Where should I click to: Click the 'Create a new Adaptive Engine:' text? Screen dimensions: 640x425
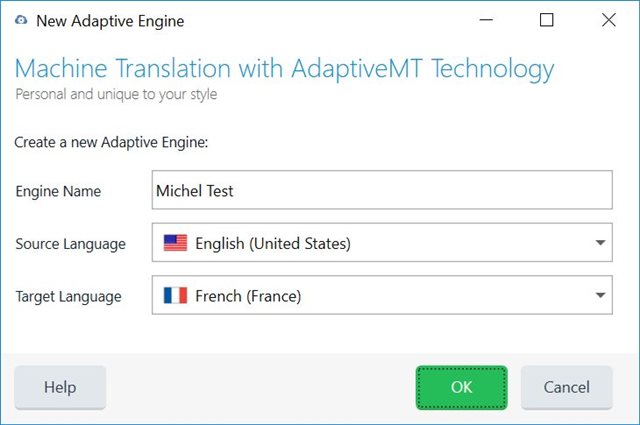pos(111,142)
